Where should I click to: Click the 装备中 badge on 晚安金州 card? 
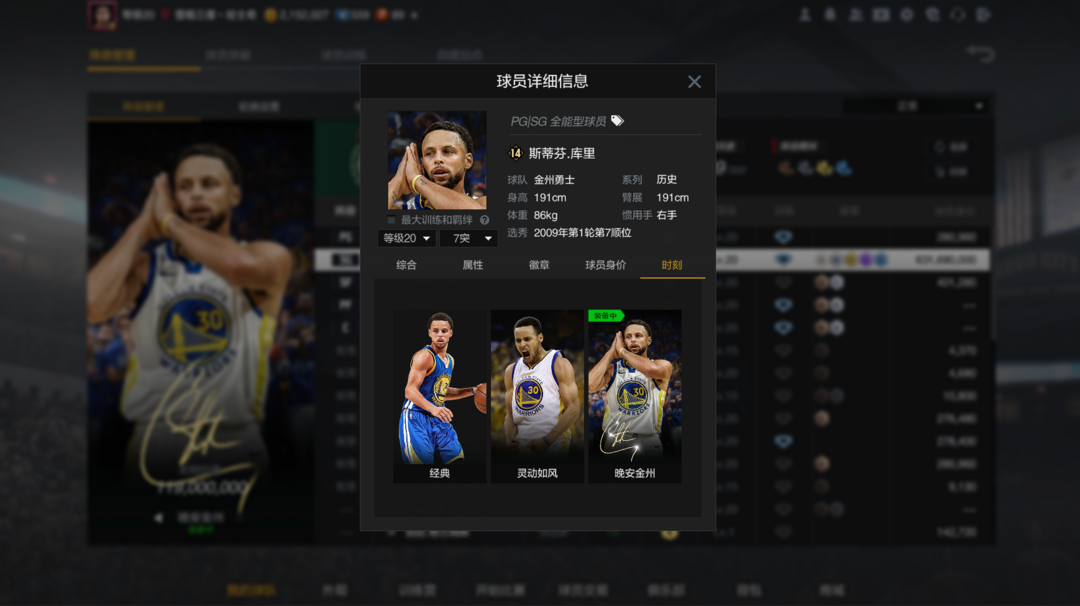605,315
